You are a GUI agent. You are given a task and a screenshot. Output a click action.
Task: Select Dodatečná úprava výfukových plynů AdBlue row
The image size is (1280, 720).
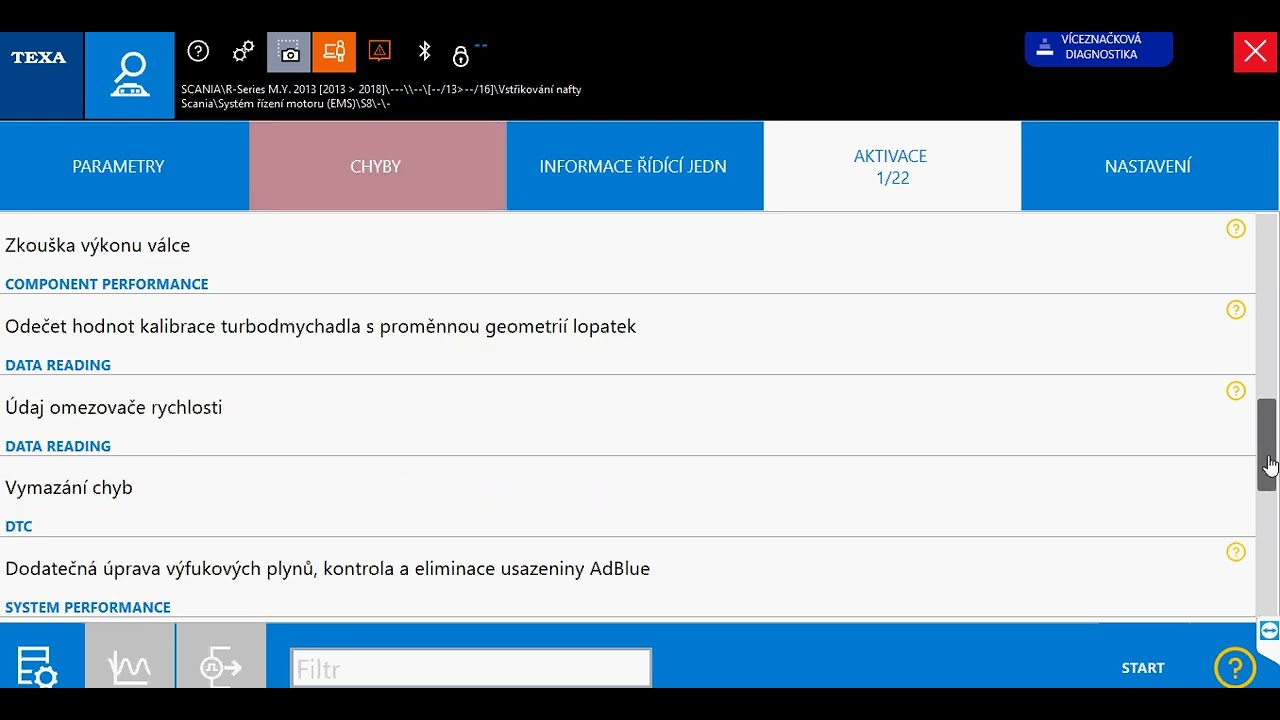[x=627, y=577]
